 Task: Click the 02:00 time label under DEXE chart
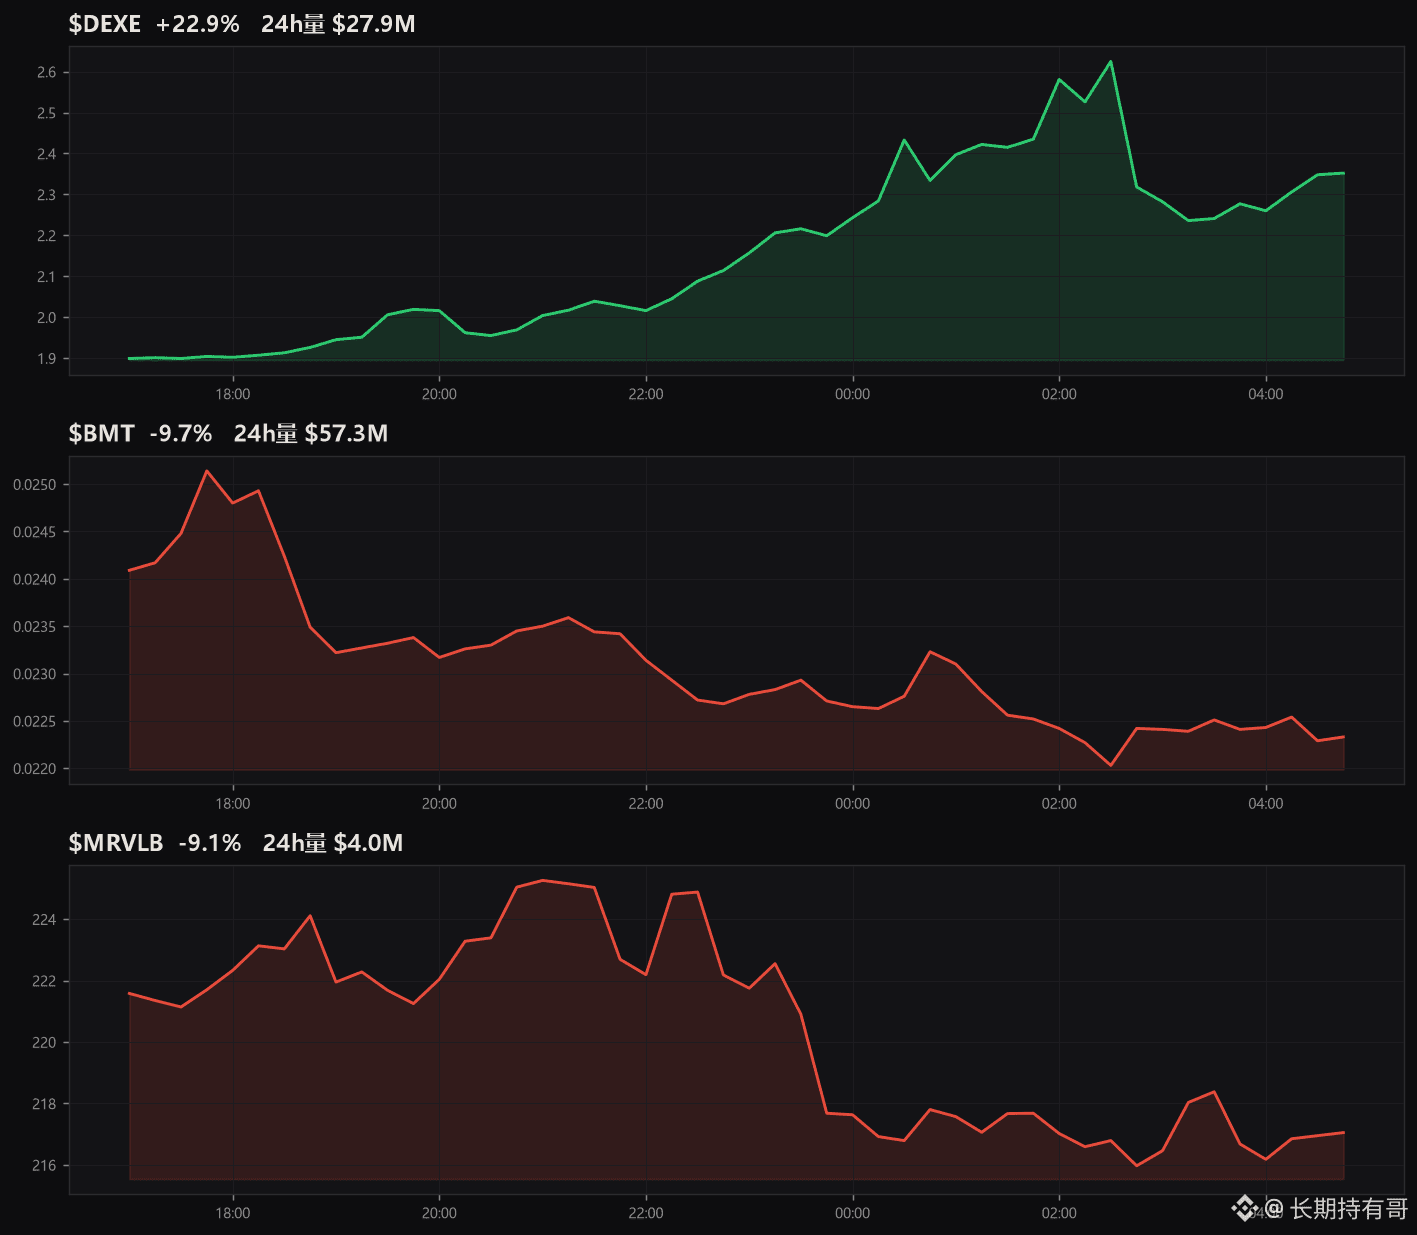(1059, 394)
